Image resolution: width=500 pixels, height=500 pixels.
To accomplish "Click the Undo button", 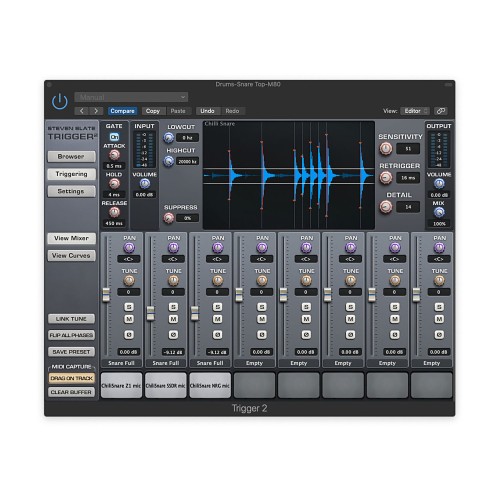I will coord(207,111).
